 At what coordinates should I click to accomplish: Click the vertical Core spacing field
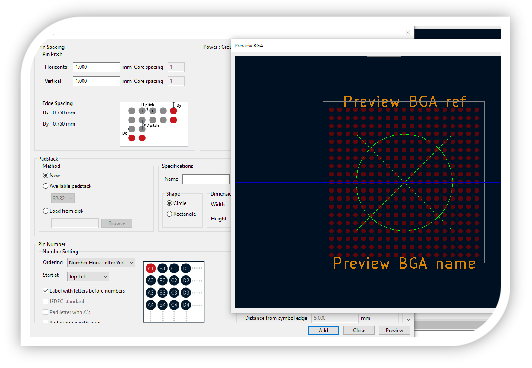coord(176,81)
